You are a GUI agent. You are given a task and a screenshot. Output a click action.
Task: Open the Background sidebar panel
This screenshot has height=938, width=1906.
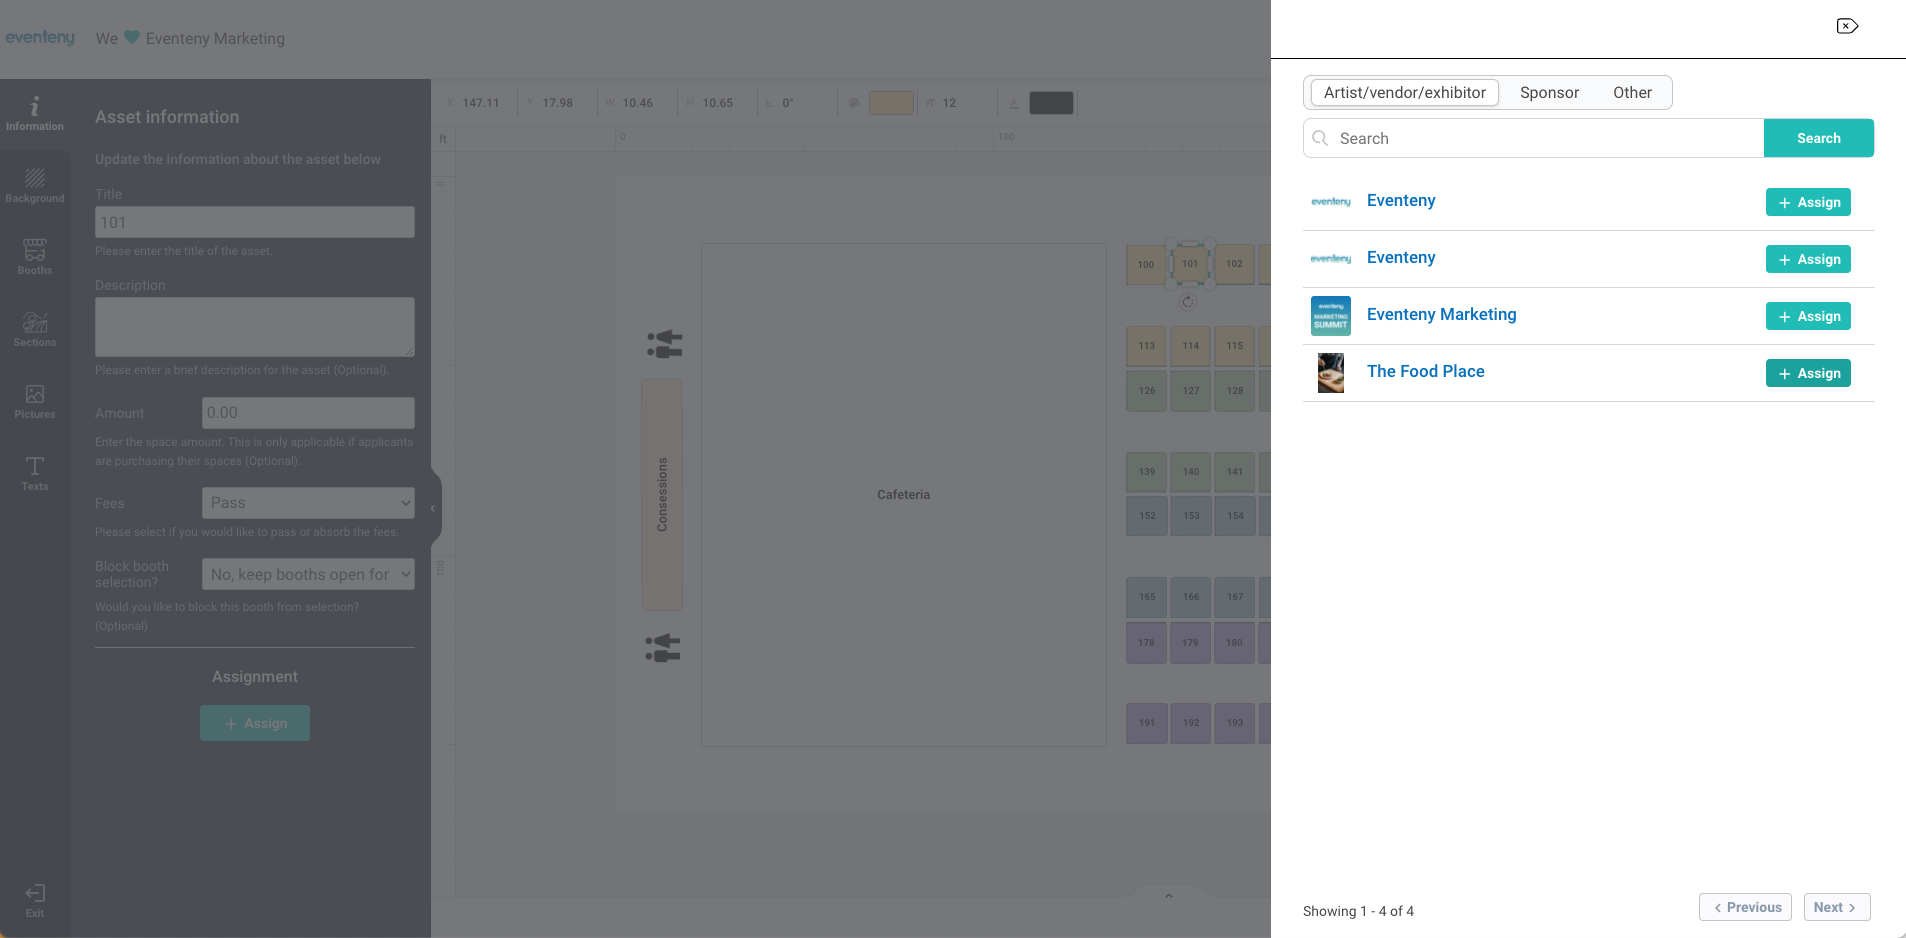point(35,186)
